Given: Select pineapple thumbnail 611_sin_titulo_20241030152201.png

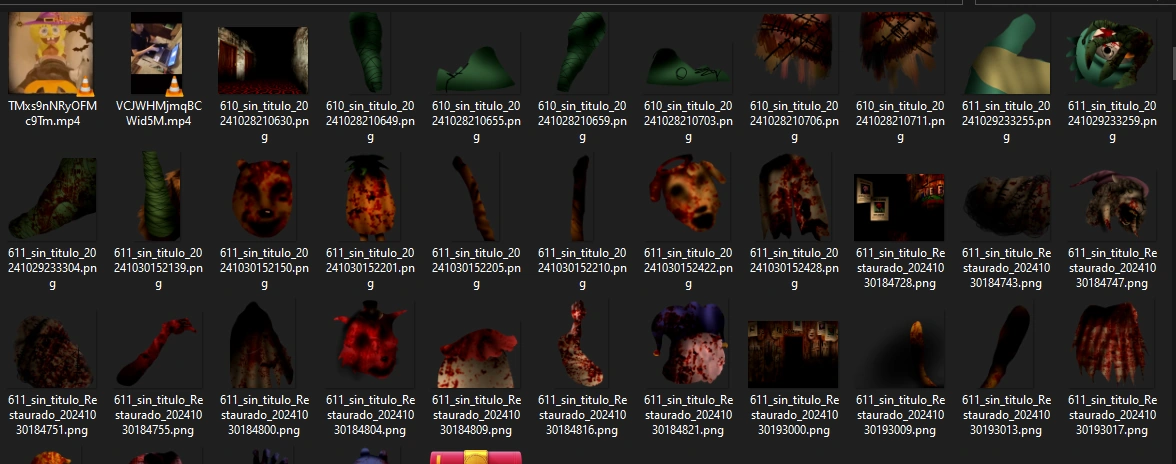Looking at the screenshot, I should click(x=370, y=198).
